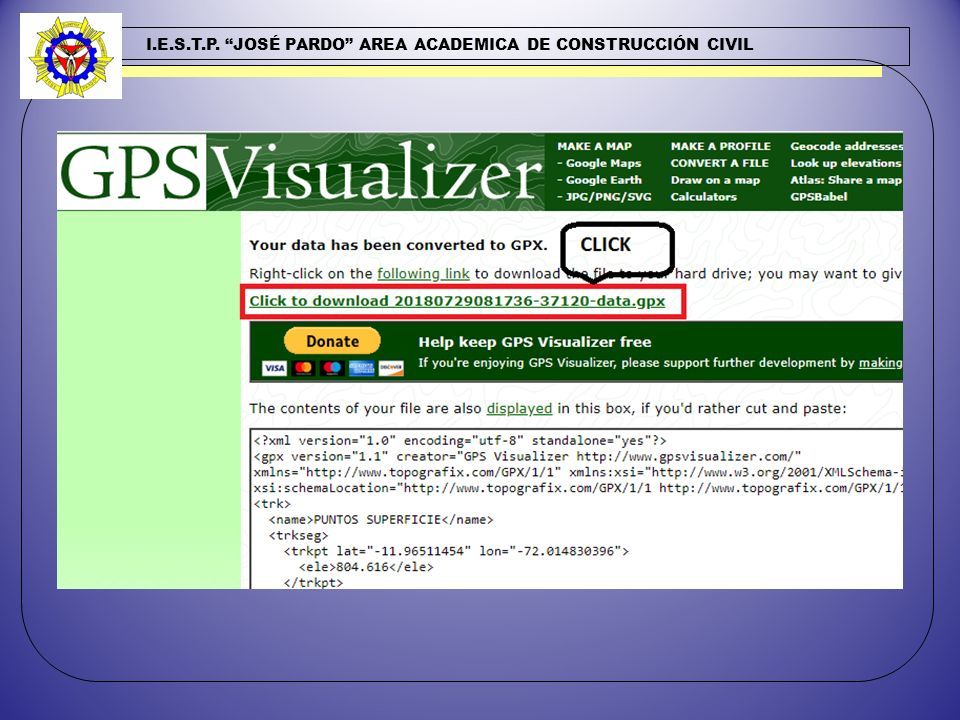This screenshot has width=960, height=720.
Task: Click the 'making' donation link
Action: click(880, 362)
